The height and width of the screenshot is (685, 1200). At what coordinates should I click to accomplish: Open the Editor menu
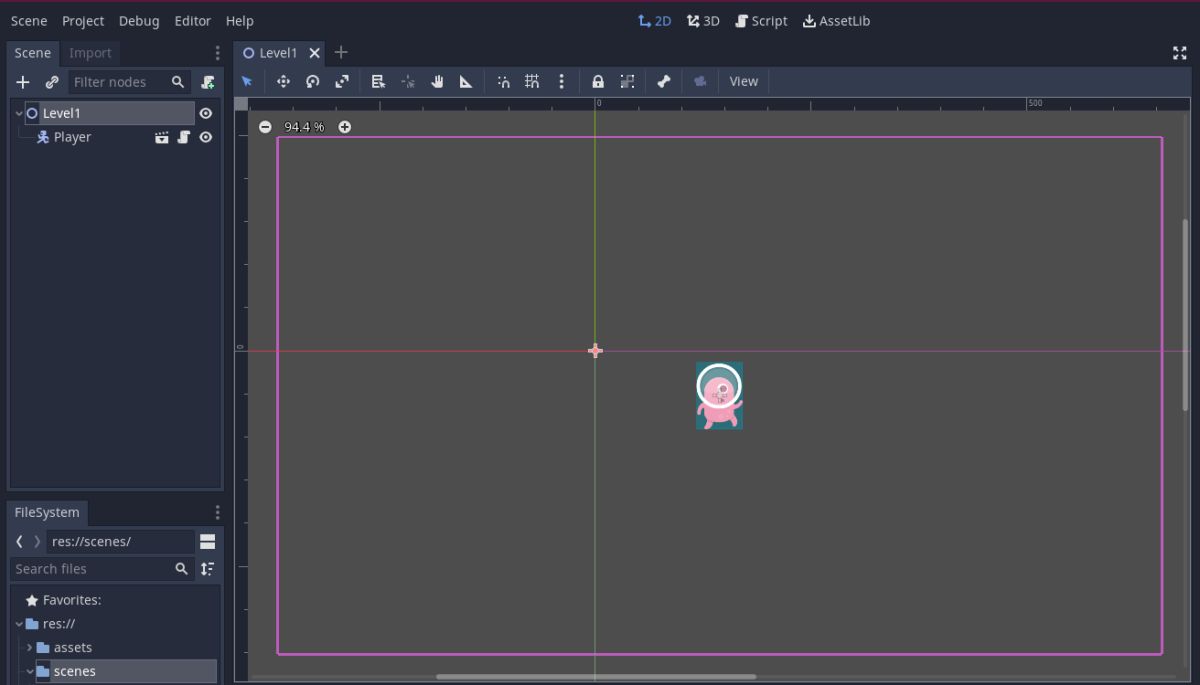193,21
